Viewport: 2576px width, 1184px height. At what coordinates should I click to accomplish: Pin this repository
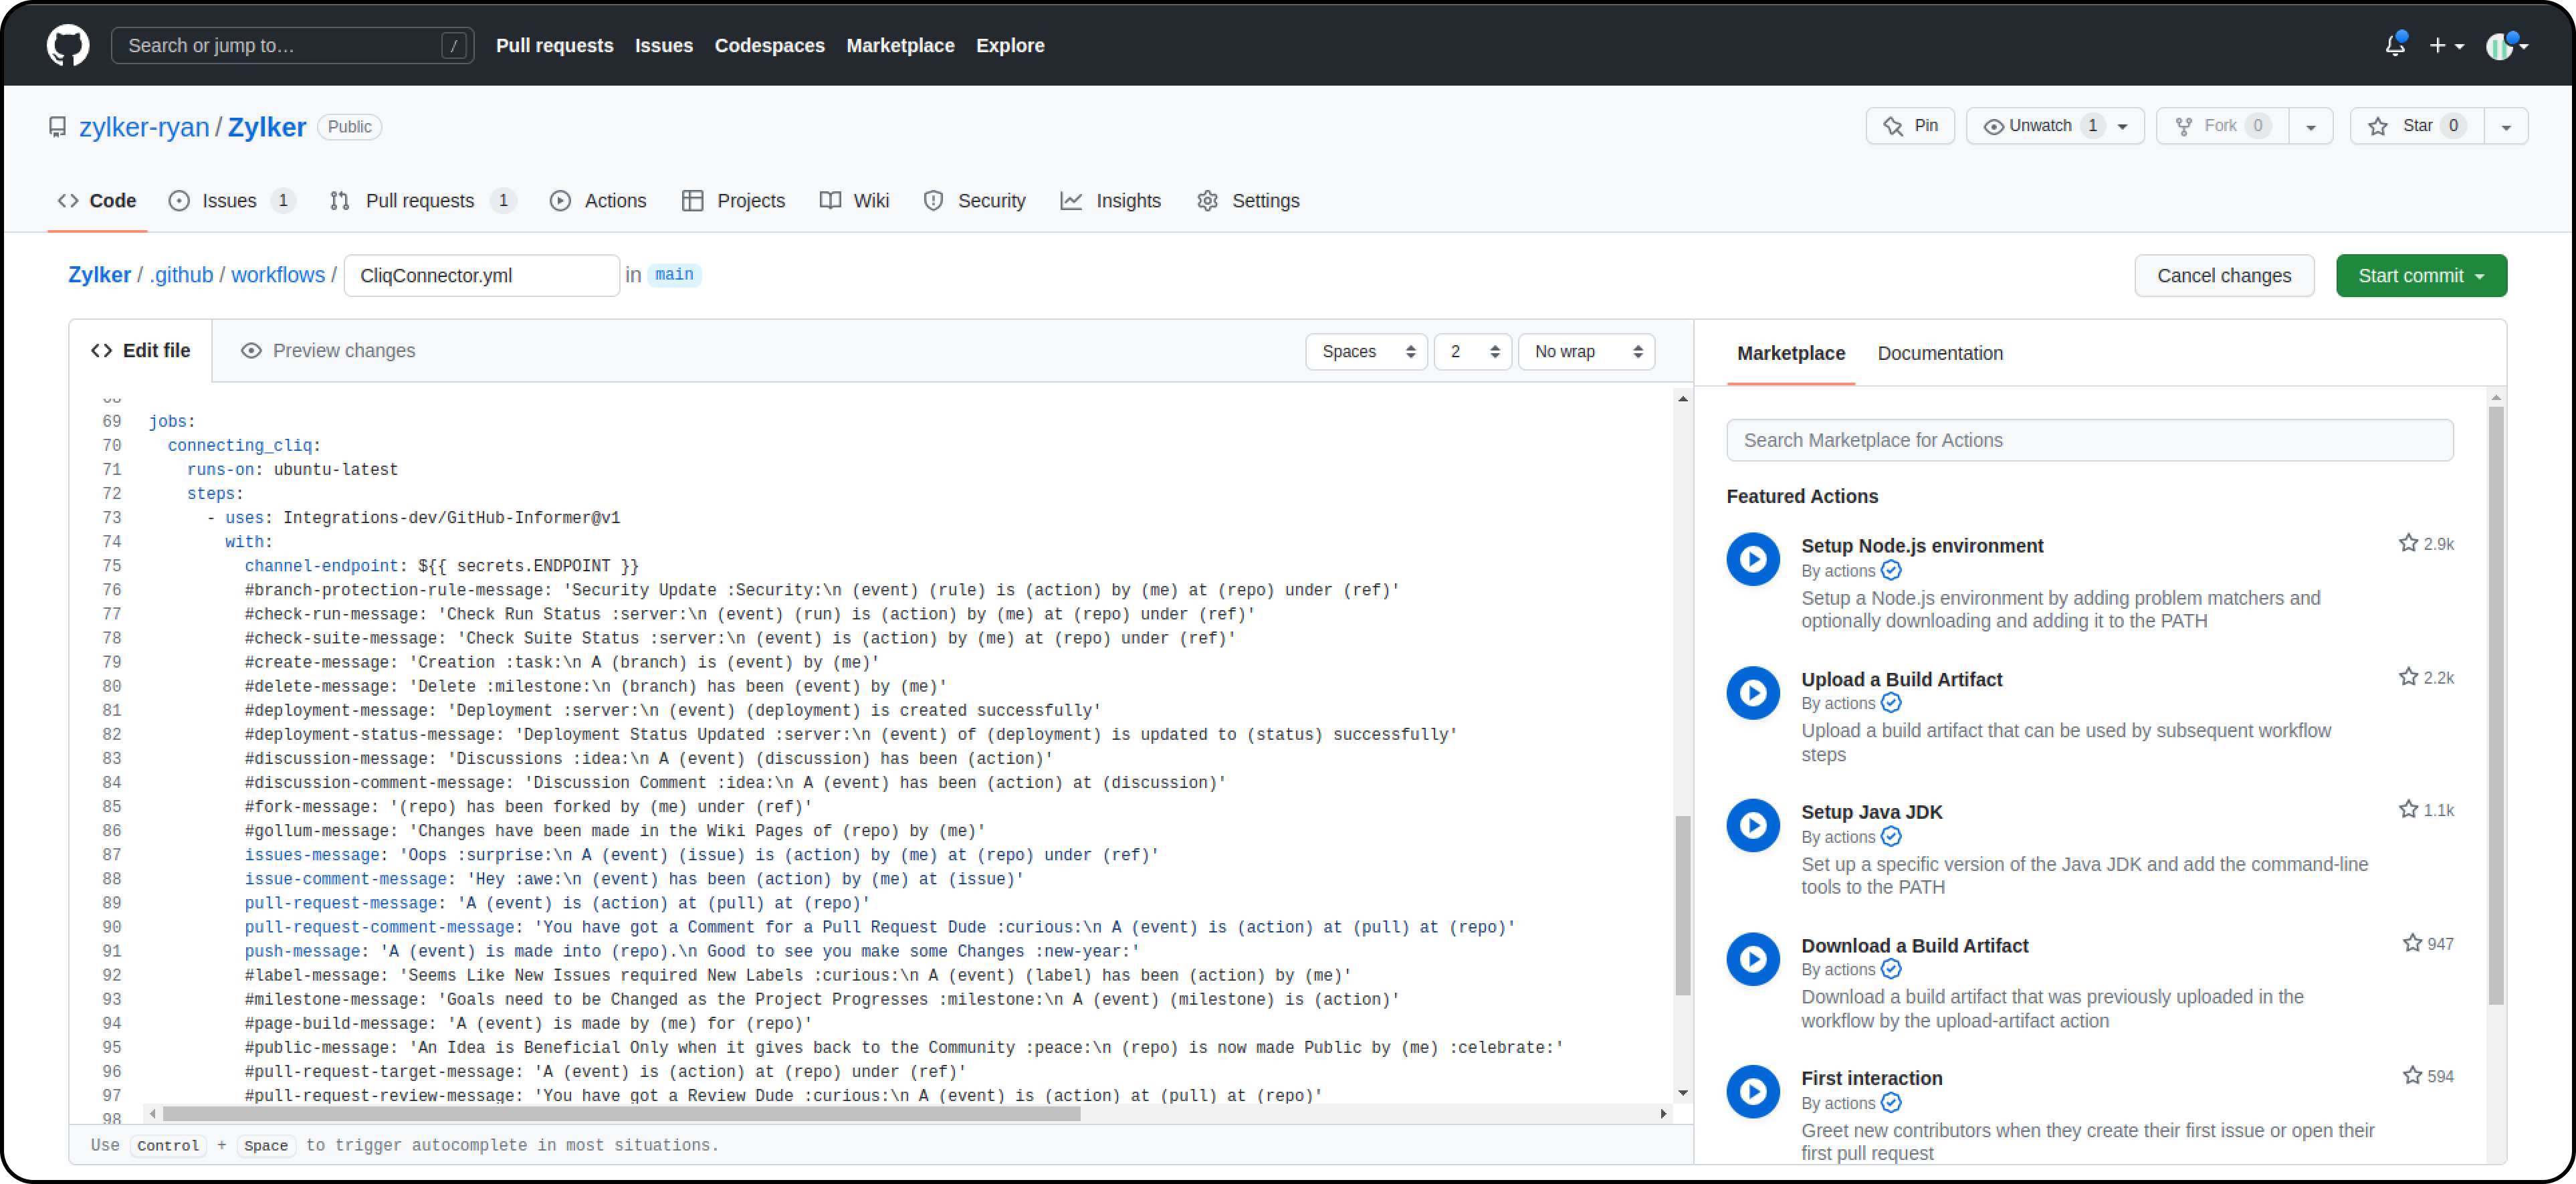[x=1910, y=126]
